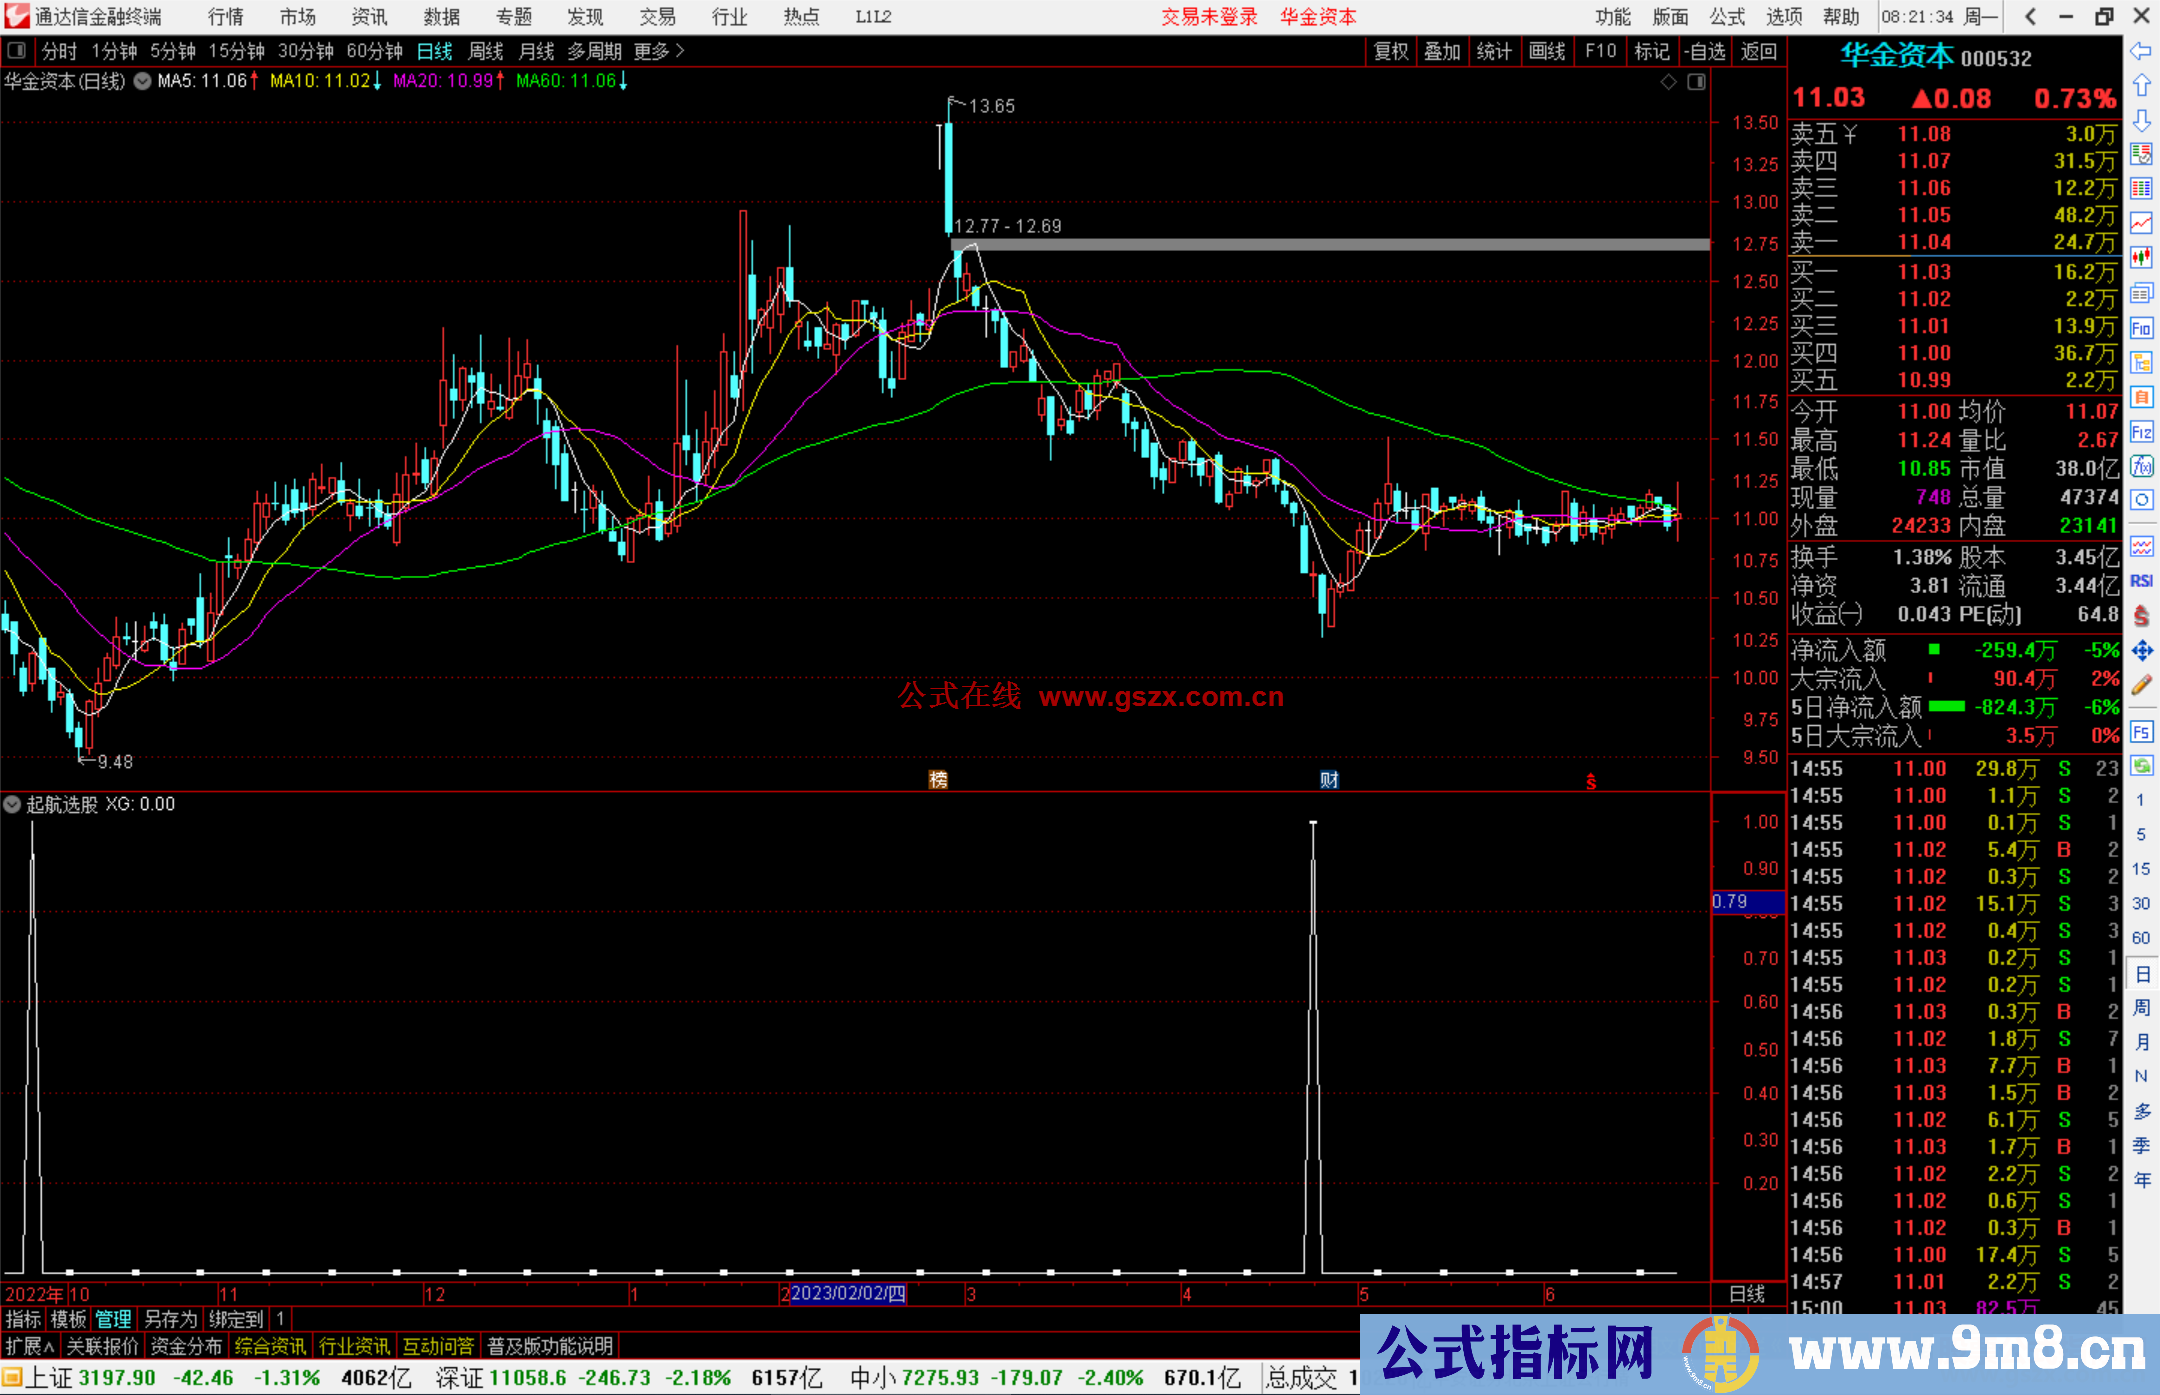Click the 复权 button
2160x1395 pixels.
1391,51
